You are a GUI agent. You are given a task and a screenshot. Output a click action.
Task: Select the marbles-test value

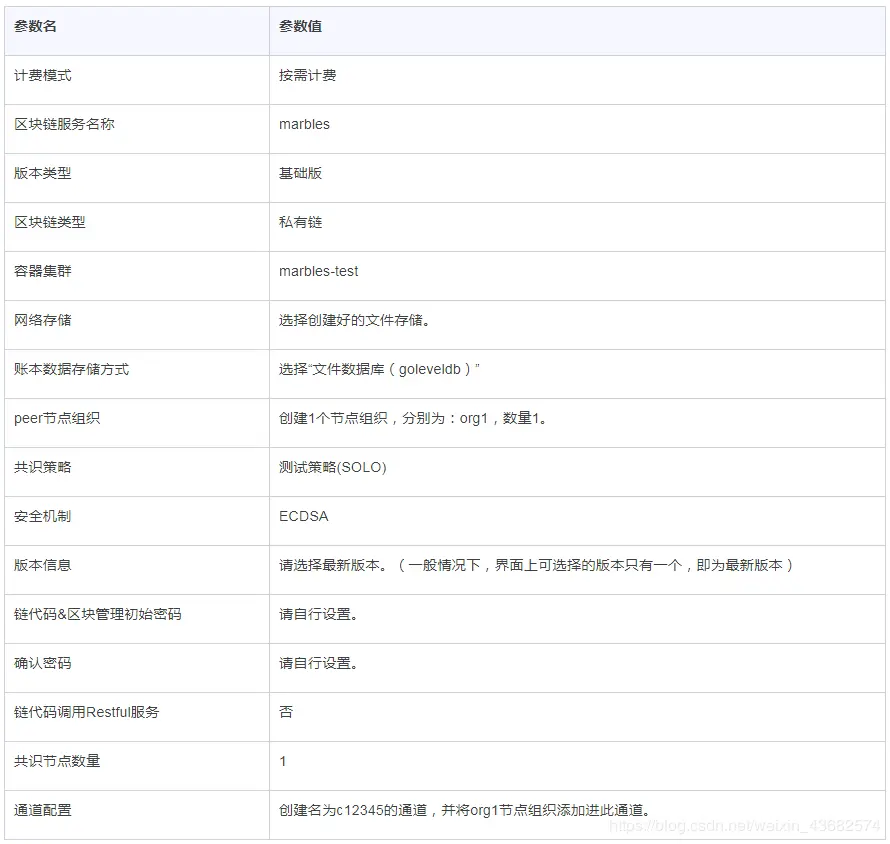click(318, 271)
